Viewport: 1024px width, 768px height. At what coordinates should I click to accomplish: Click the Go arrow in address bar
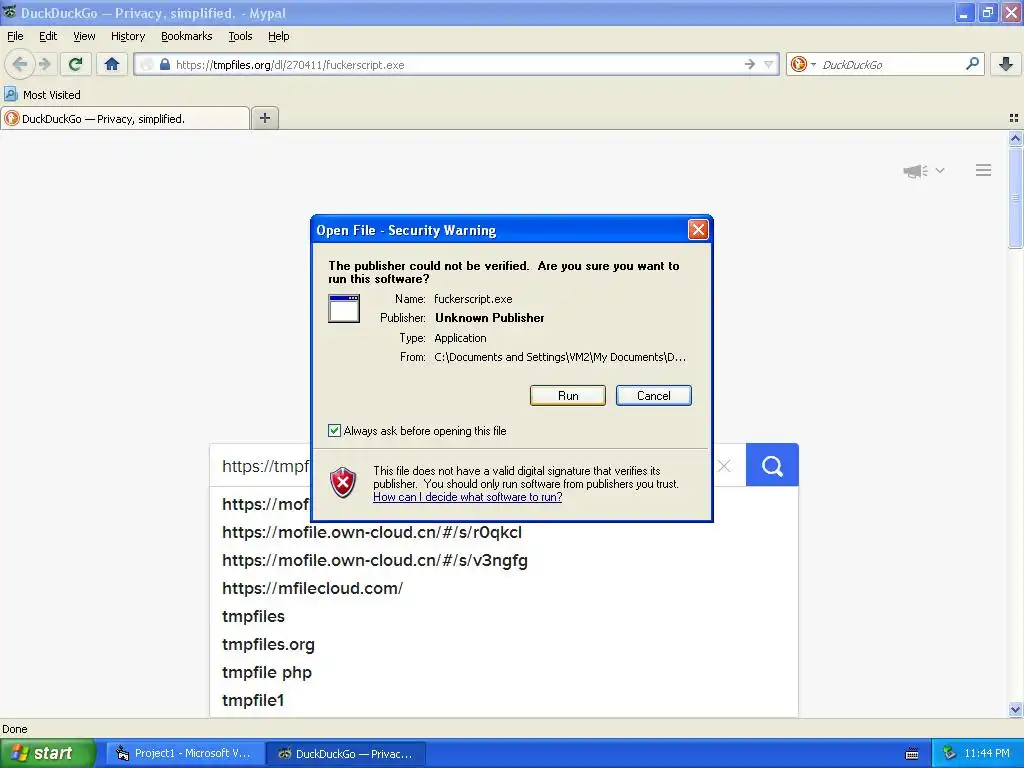(749, 64)
